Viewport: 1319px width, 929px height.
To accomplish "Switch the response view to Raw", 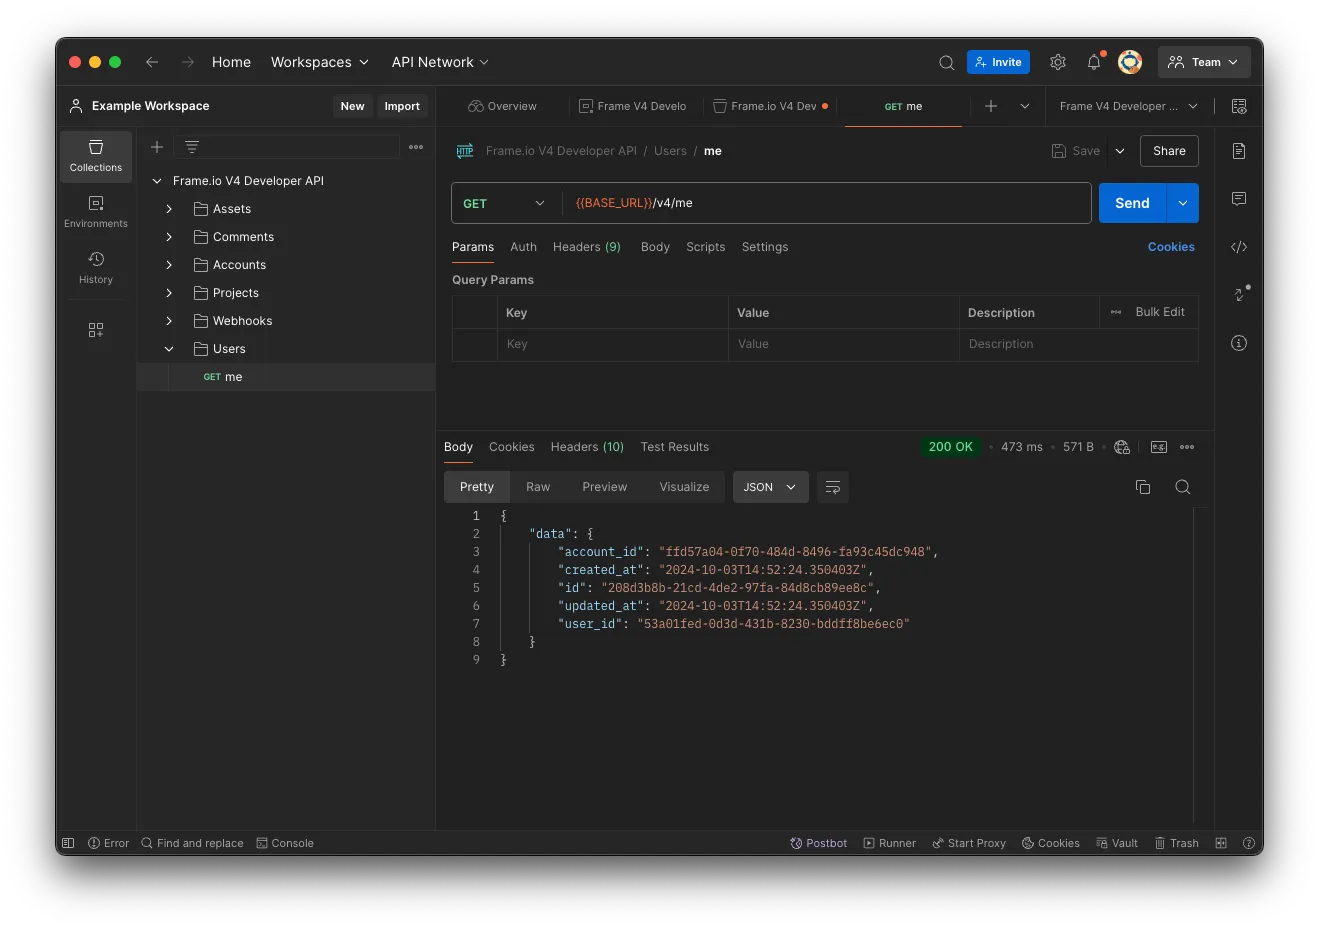I will (538, 487).
